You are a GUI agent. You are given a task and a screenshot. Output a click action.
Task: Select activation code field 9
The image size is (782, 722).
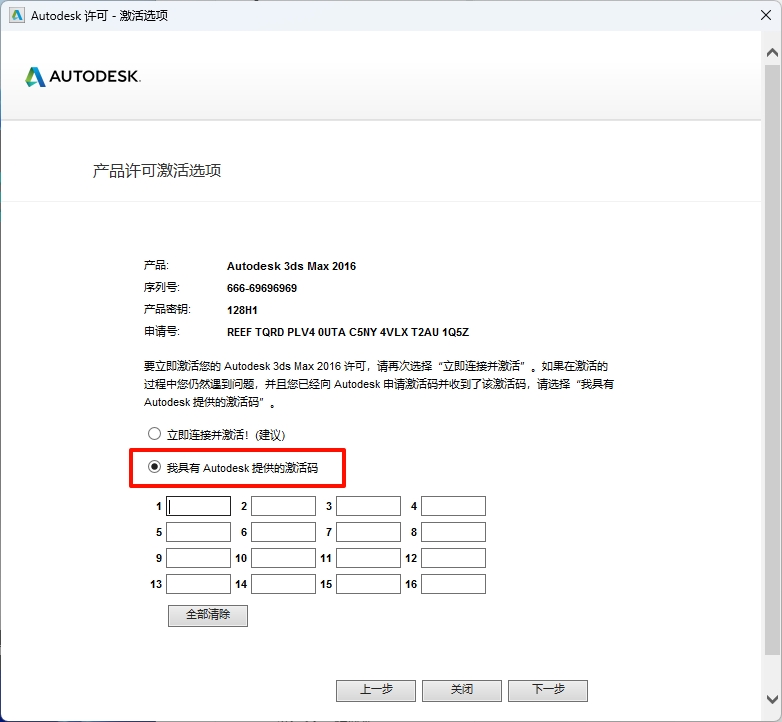click(198, 558)
